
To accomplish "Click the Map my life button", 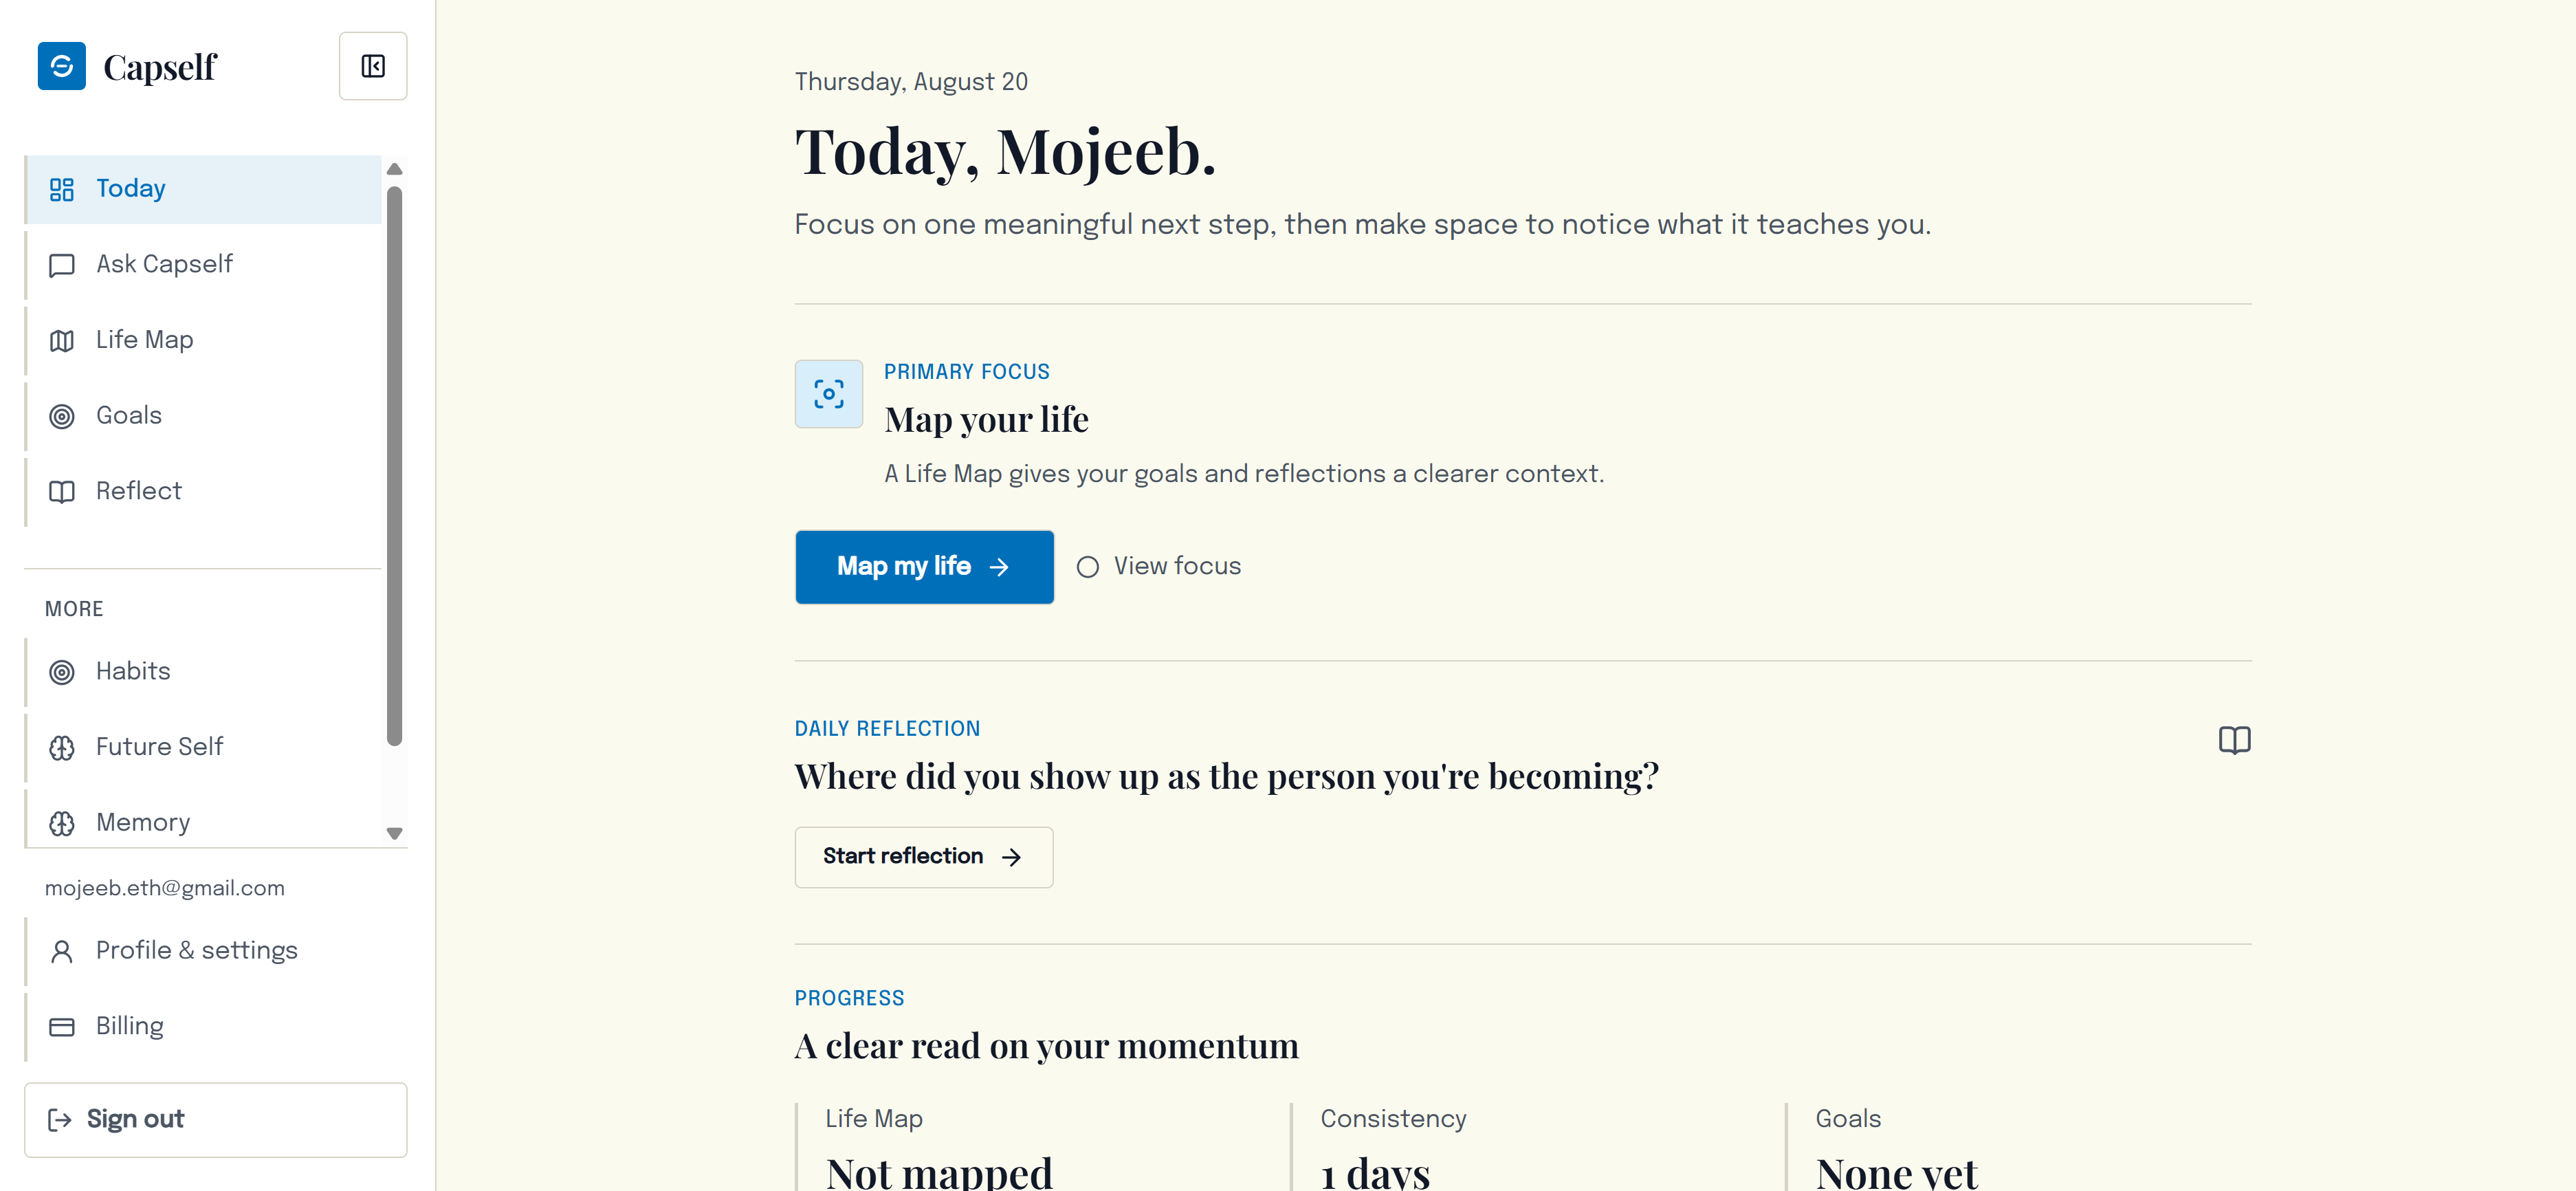I will coord(924,567).
